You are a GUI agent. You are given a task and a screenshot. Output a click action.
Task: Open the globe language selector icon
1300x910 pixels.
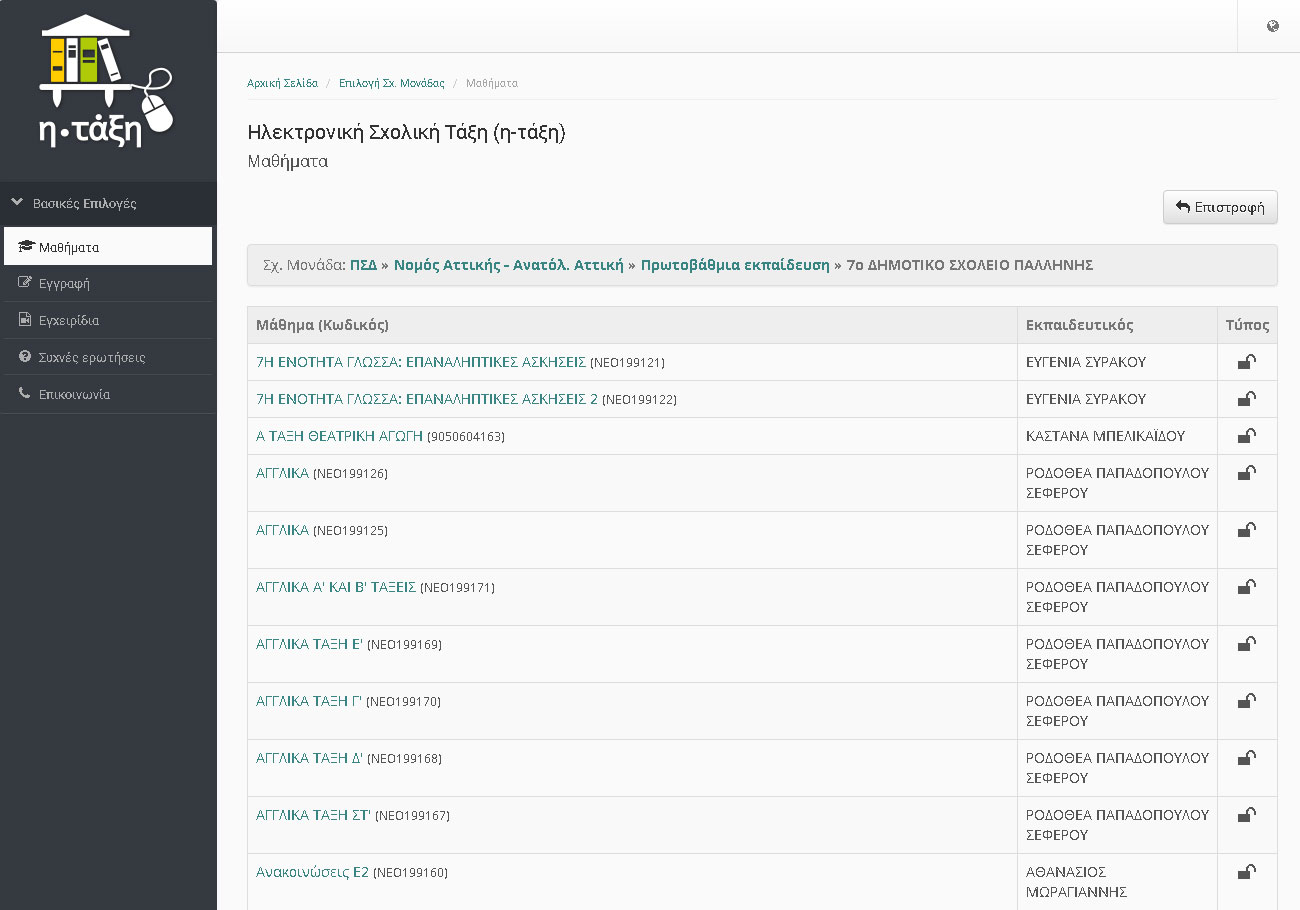1272,27
